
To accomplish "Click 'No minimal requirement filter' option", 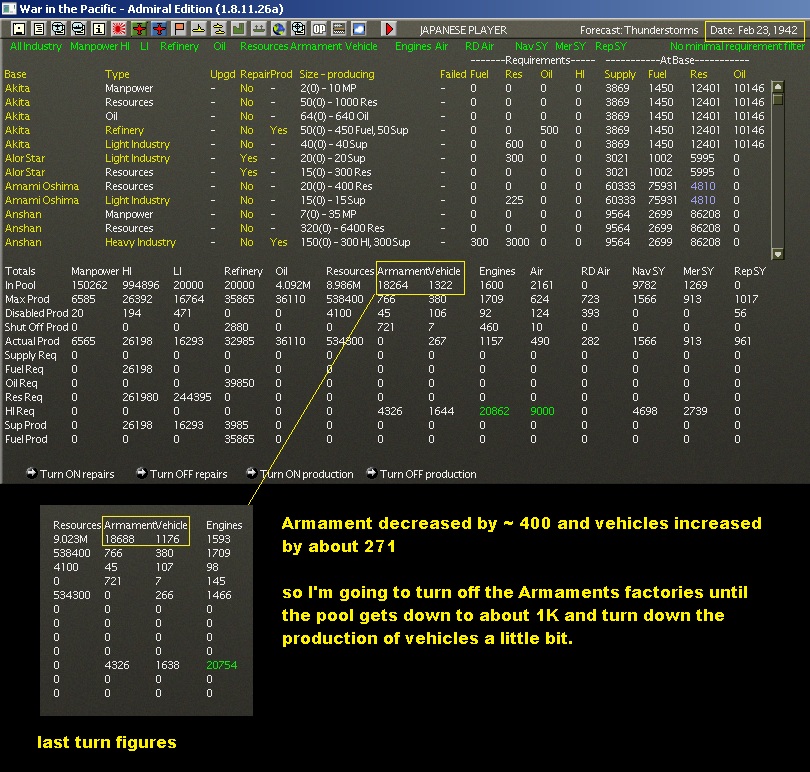I will pyautogui.click(x=737, y=46).
